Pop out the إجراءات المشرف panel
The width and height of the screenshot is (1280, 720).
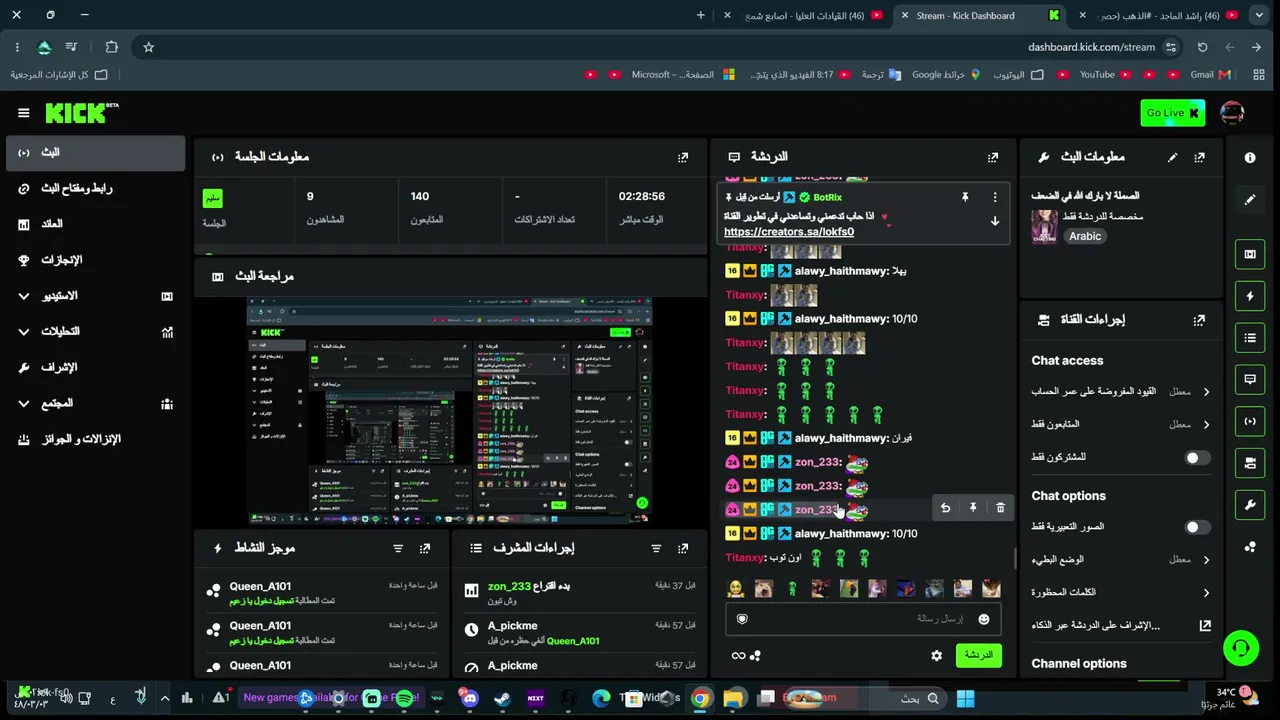click(683, 548)
